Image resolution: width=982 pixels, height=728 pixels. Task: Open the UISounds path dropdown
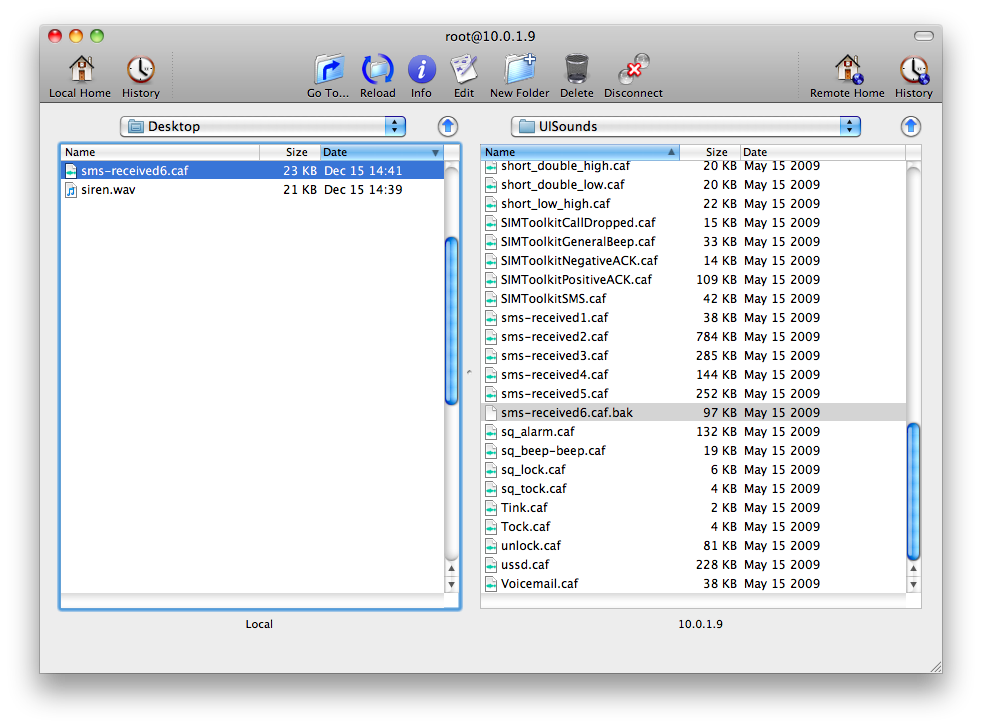pyautogui.click(x=685, y=126)
